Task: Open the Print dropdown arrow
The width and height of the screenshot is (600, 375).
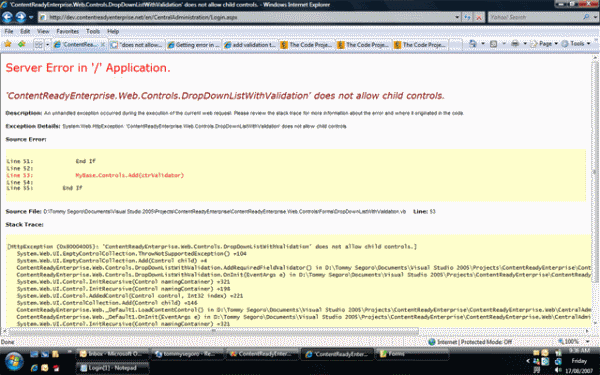Action: [525, 44]
